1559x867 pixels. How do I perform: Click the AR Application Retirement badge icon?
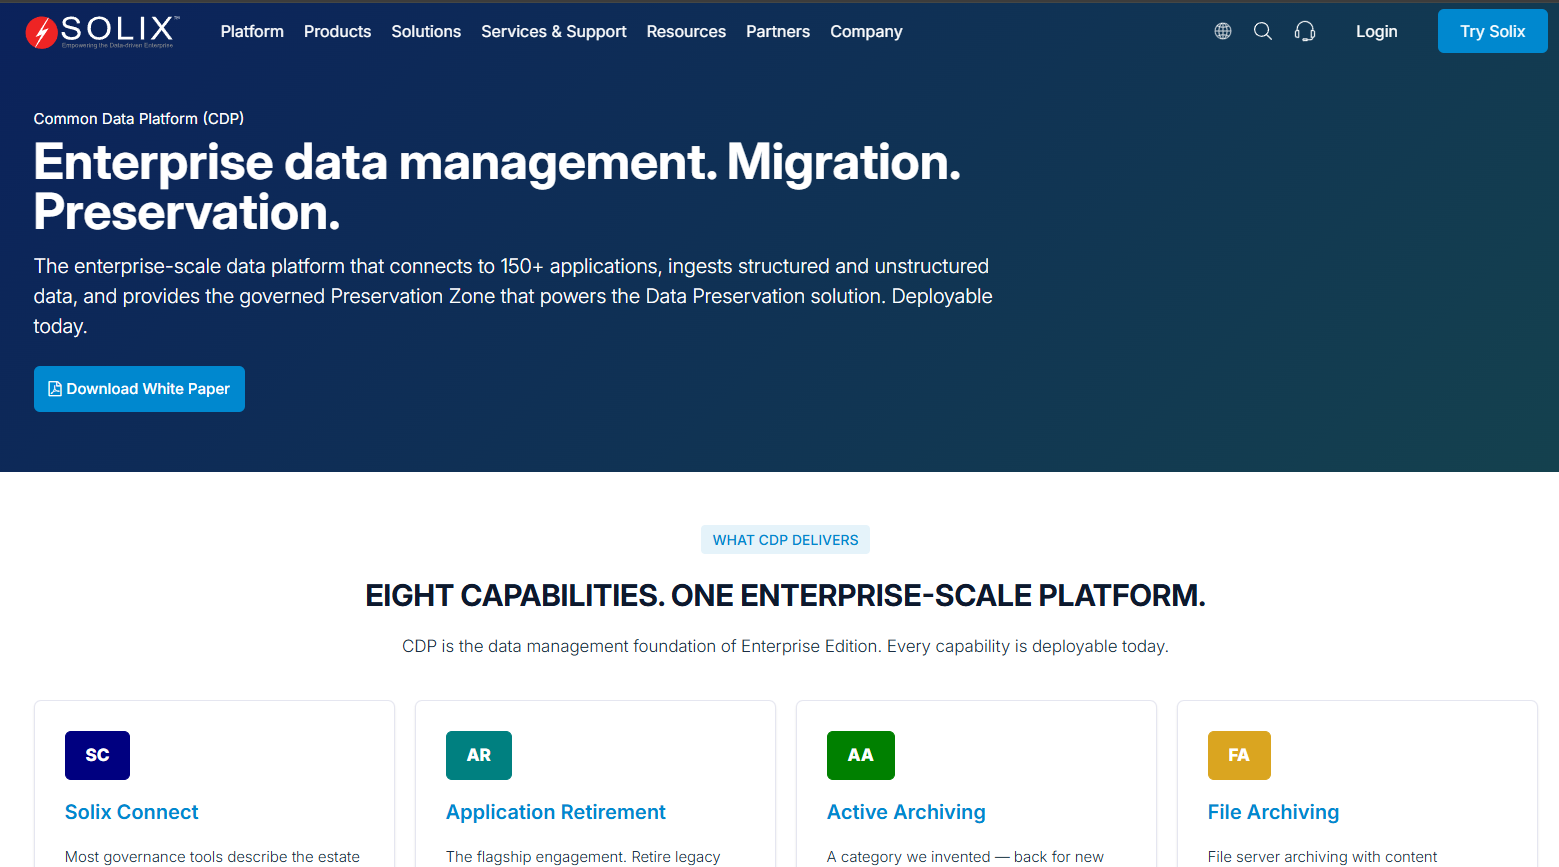[479, 755]
